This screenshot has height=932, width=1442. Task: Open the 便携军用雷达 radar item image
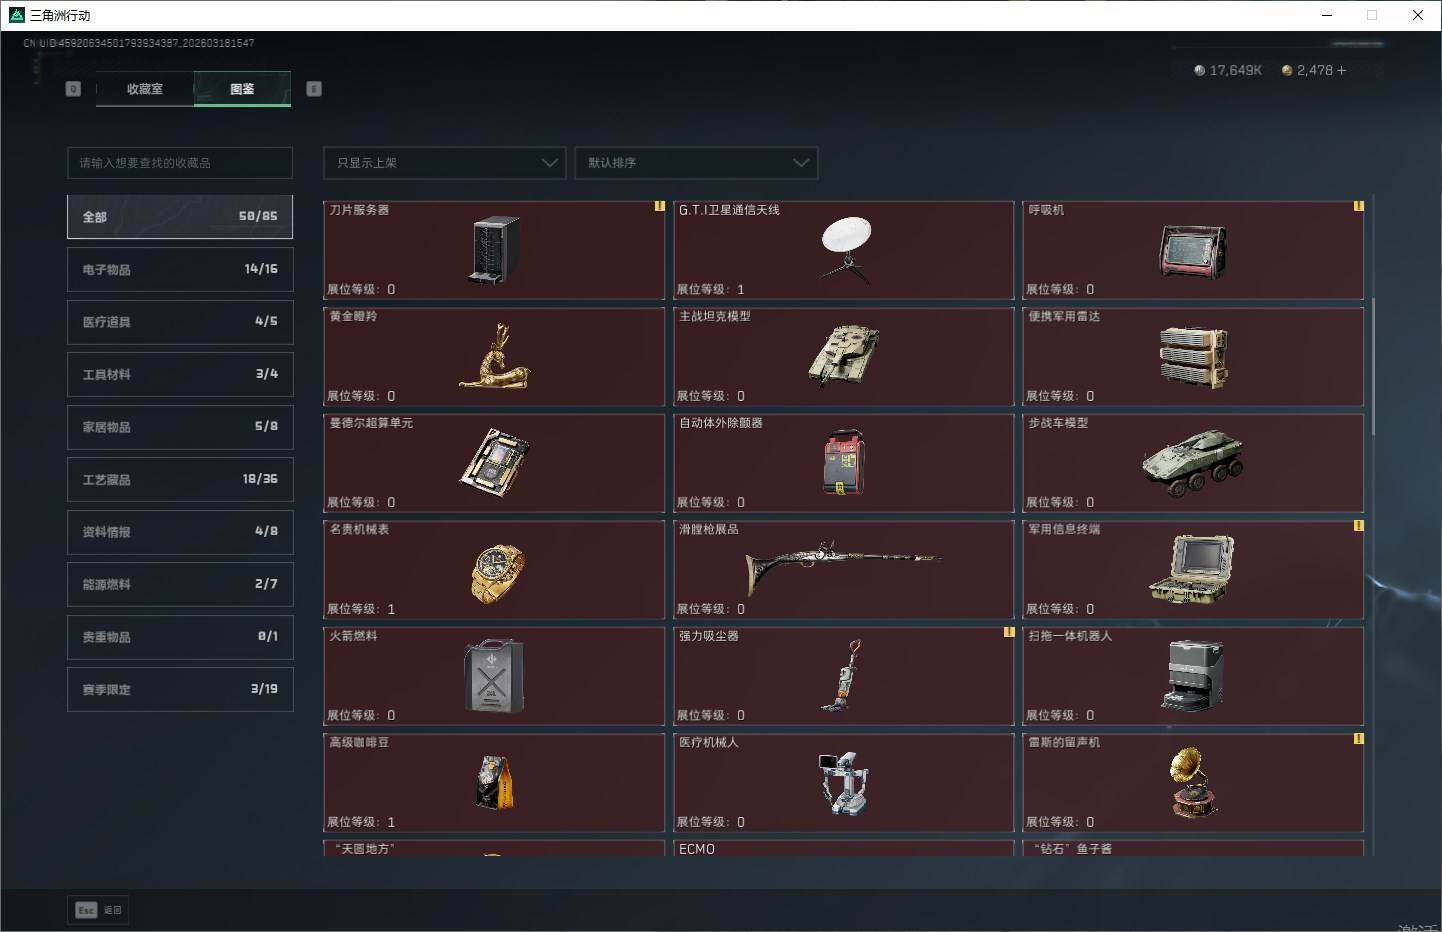click(1193, 357)
